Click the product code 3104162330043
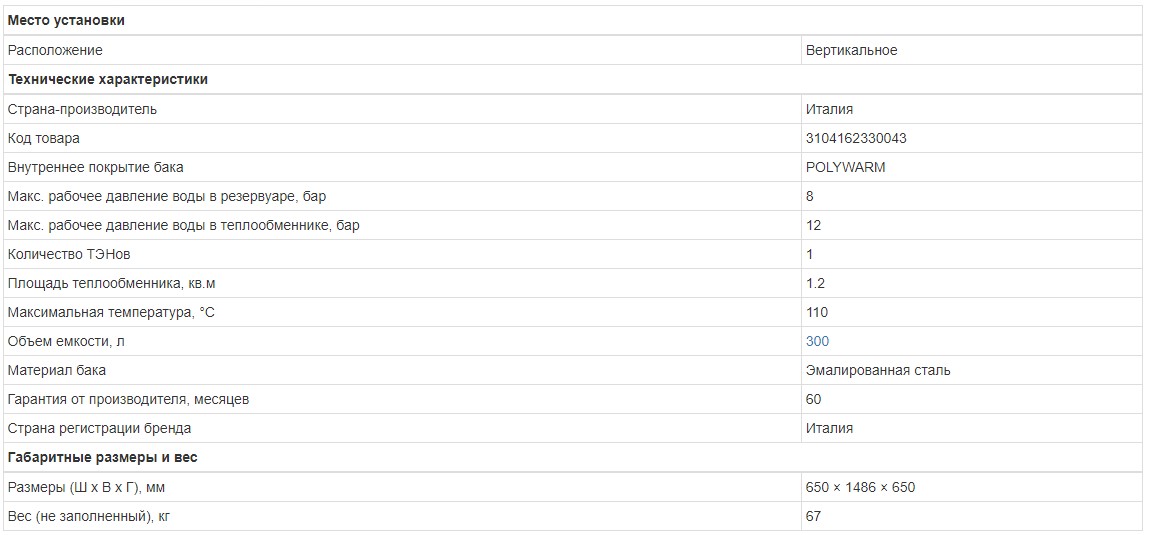Screen dimensions: 1151x535 coord(856,138)
